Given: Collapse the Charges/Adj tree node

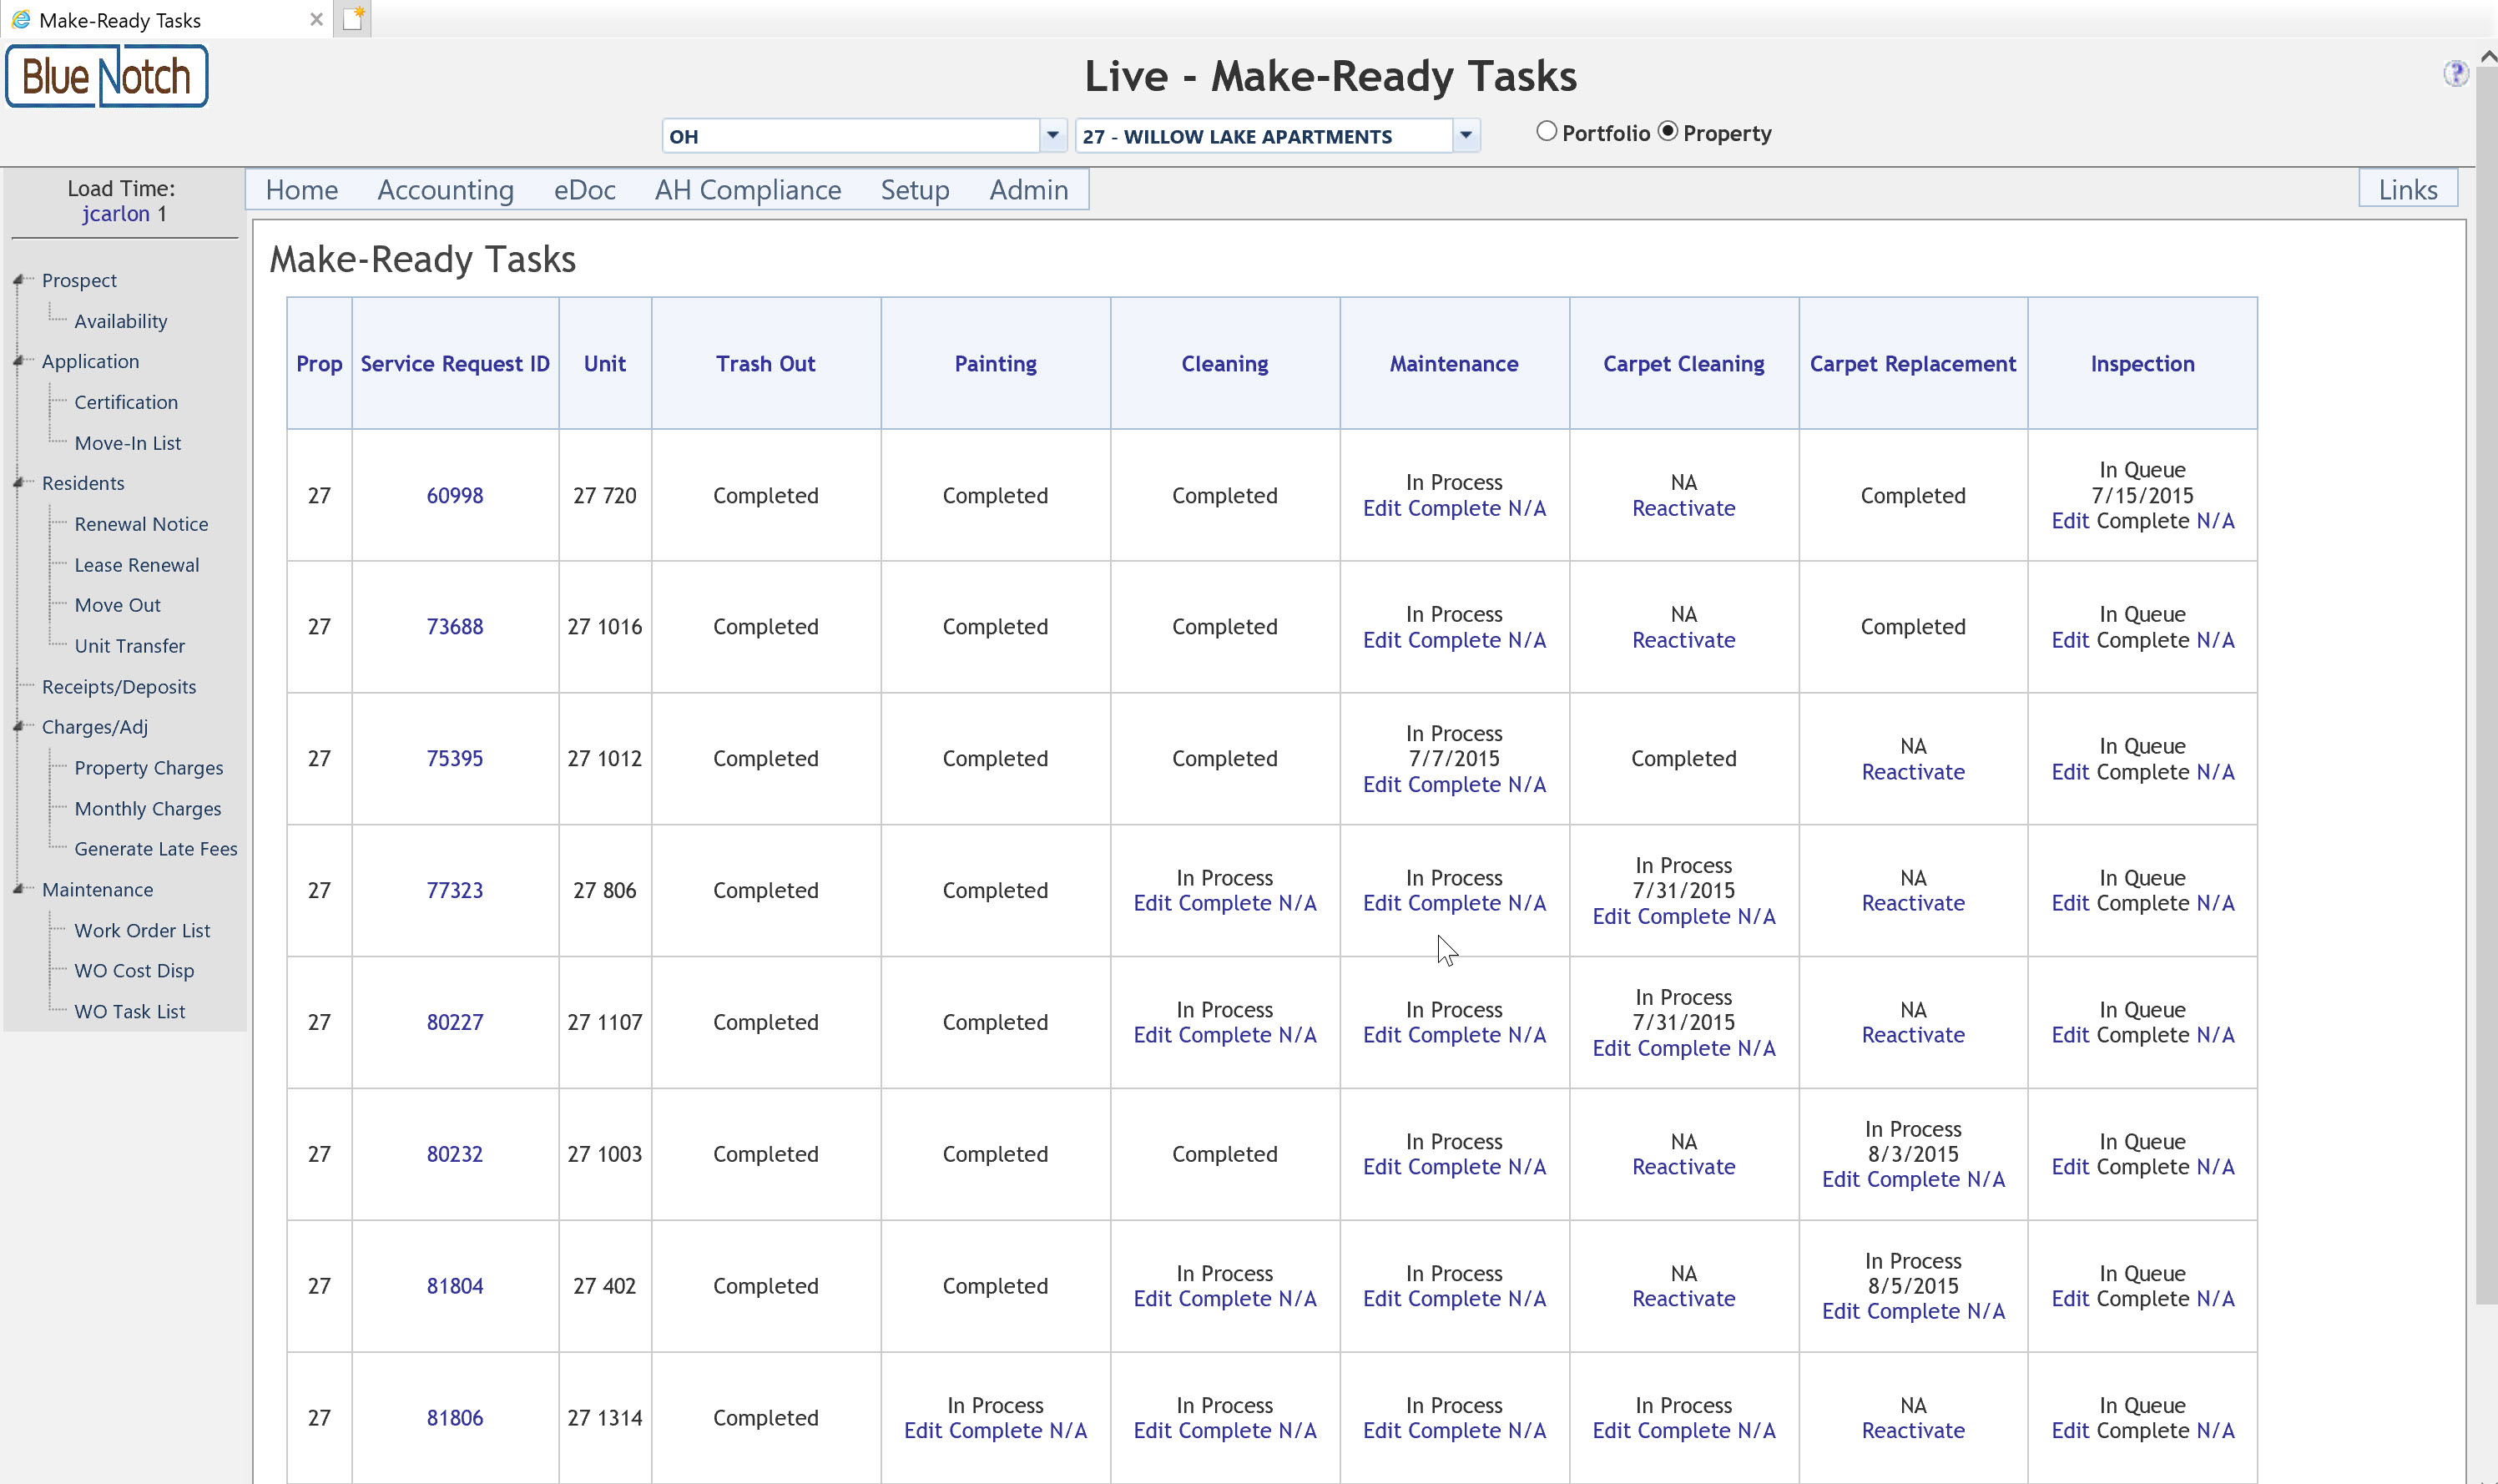Looking at the screenshot, I should [x=19, y=727].
